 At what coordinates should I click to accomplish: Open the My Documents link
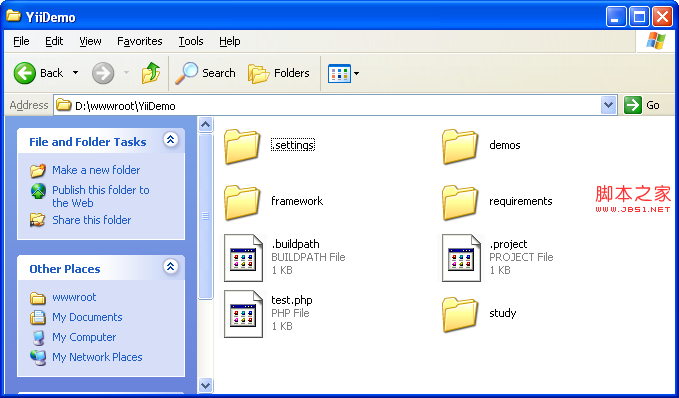87,317
